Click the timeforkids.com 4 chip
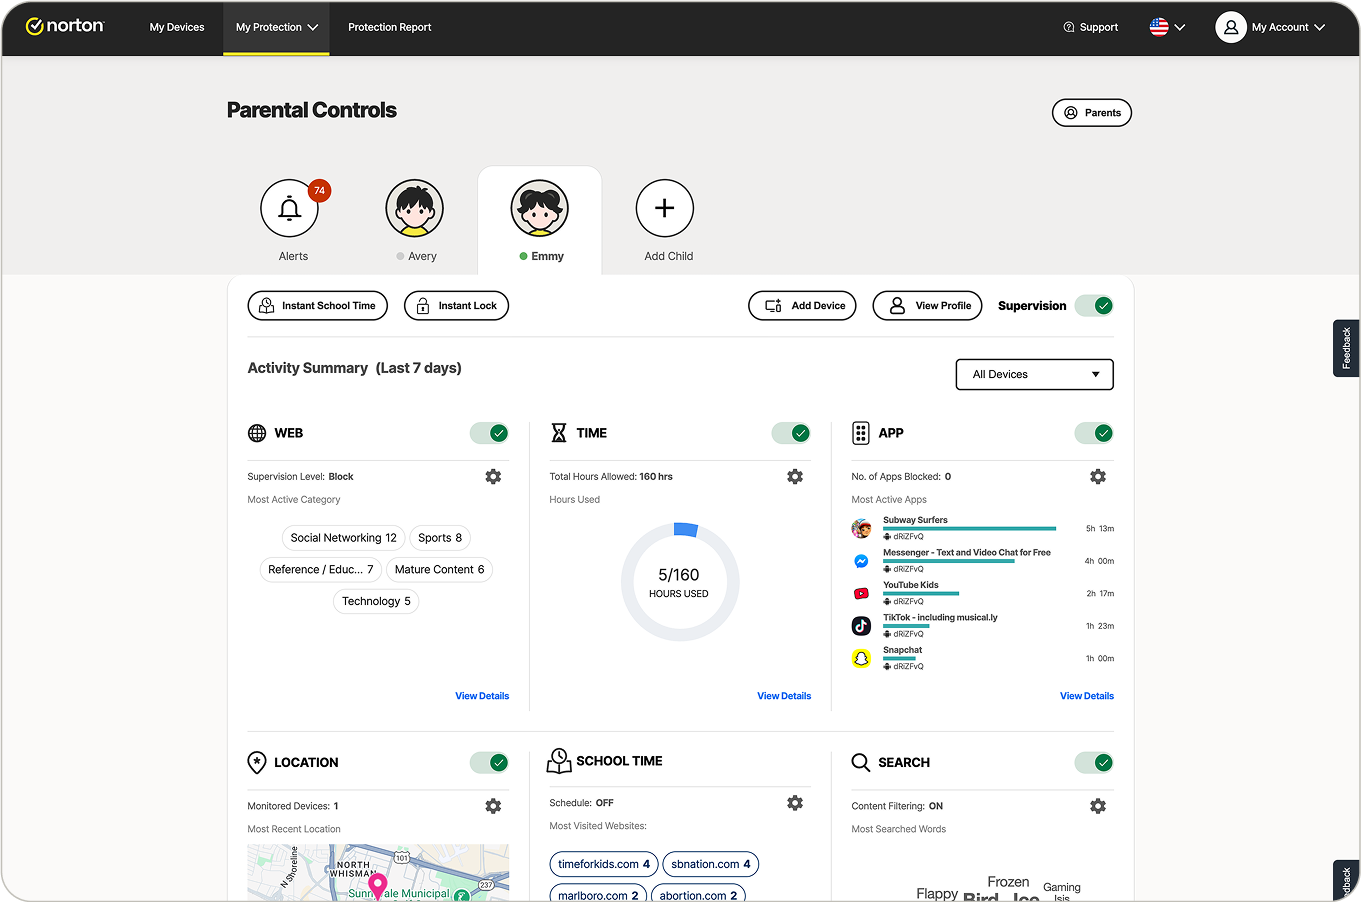1361x902 pixels. pyautogui.click(x=604, y=864)
